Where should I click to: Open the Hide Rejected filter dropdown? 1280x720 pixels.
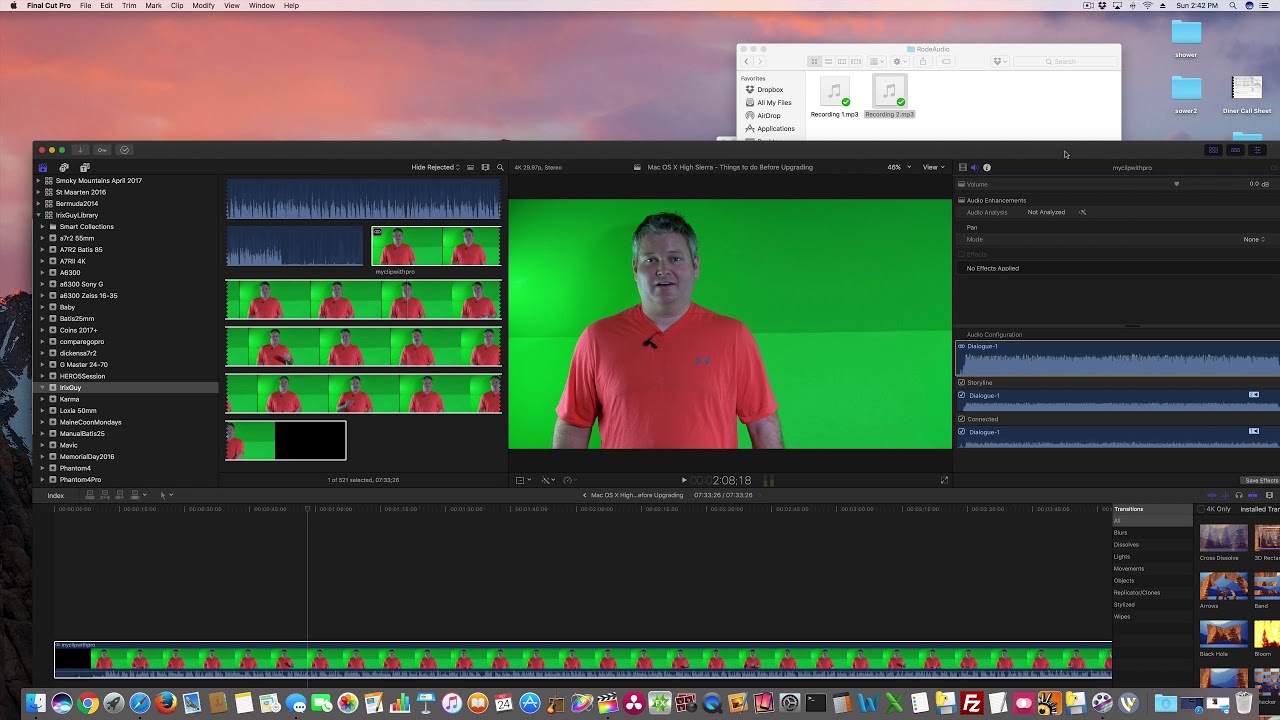435,167
